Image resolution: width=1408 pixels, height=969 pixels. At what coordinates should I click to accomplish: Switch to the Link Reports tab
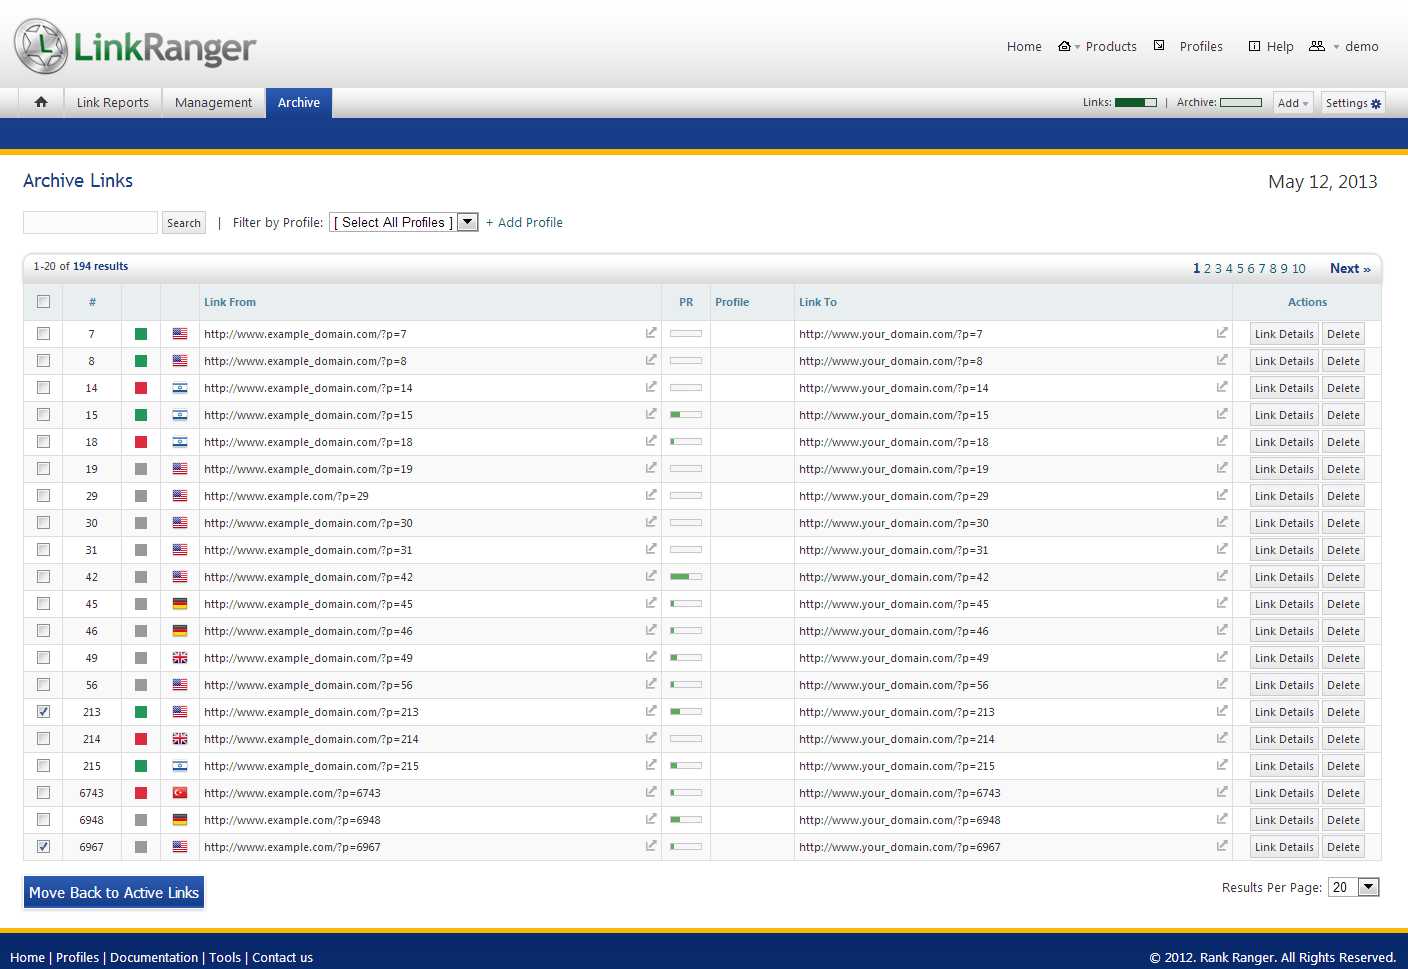[x=113, y=103]
